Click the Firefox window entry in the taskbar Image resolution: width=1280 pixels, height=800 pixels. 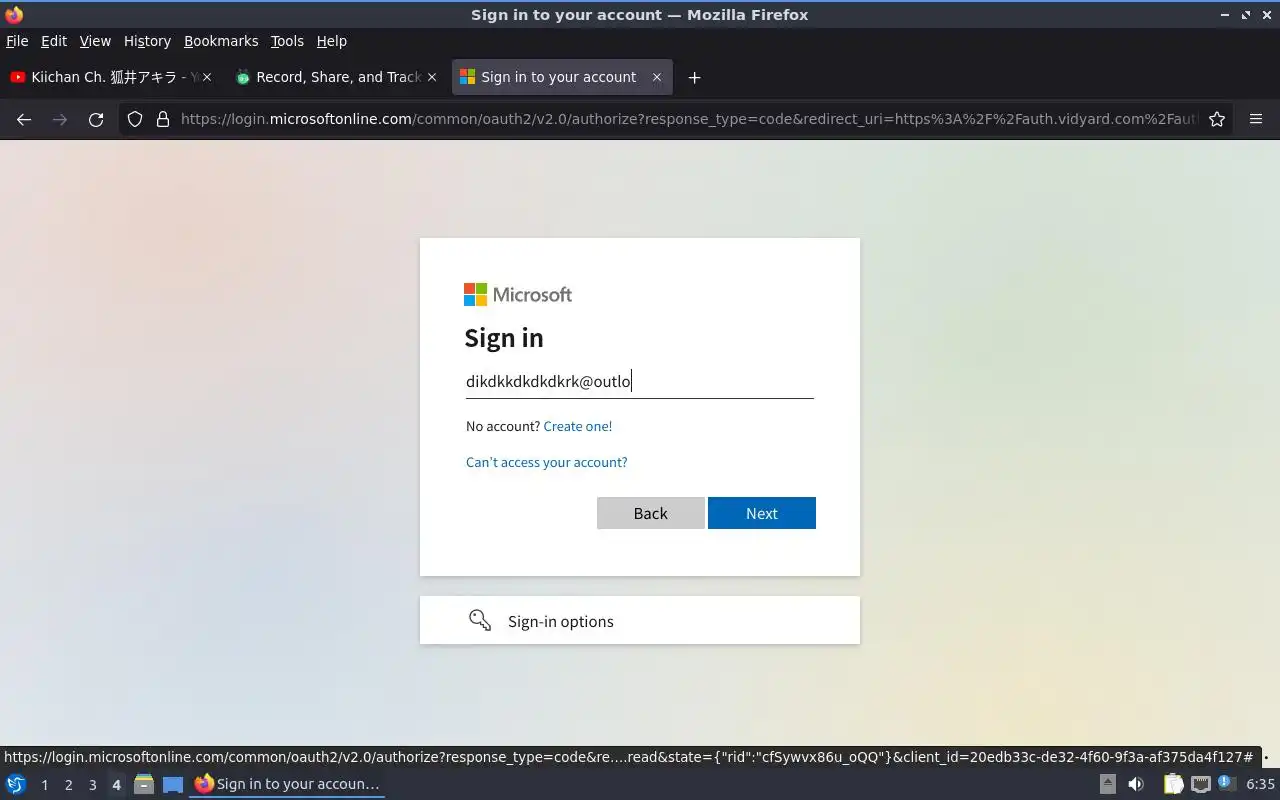click(287, 784)
